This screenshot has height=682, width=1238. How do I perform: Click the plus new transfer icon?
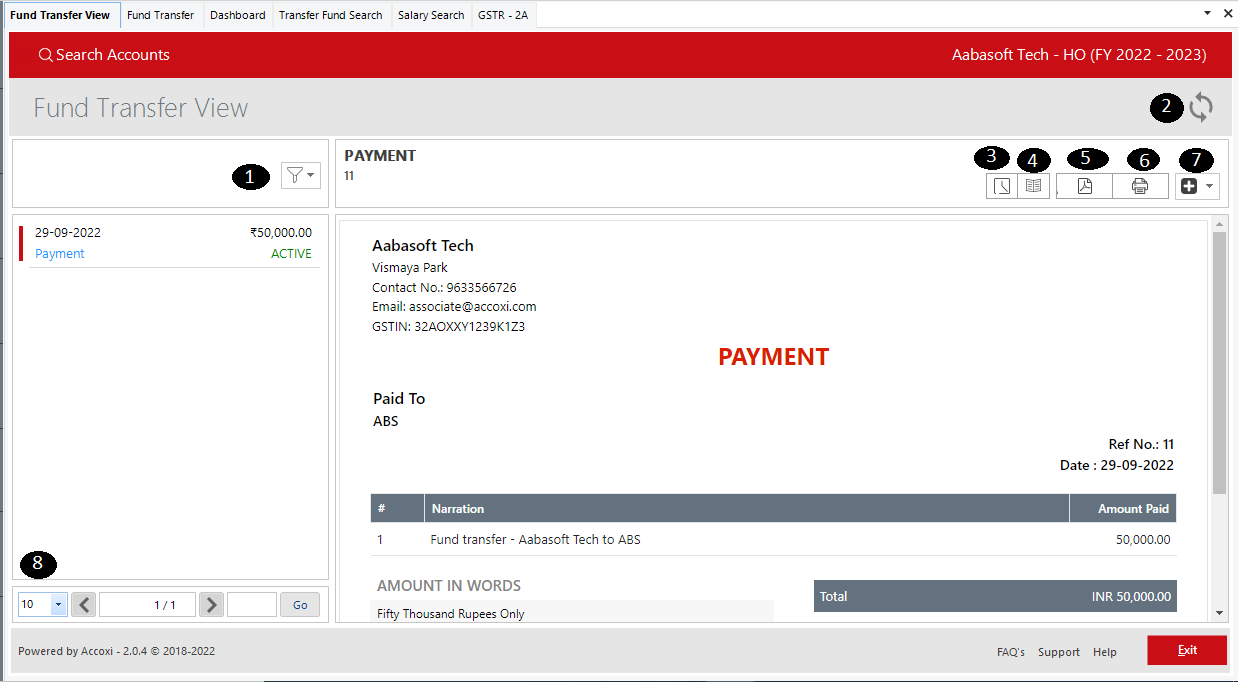(x=1189, y=186)
